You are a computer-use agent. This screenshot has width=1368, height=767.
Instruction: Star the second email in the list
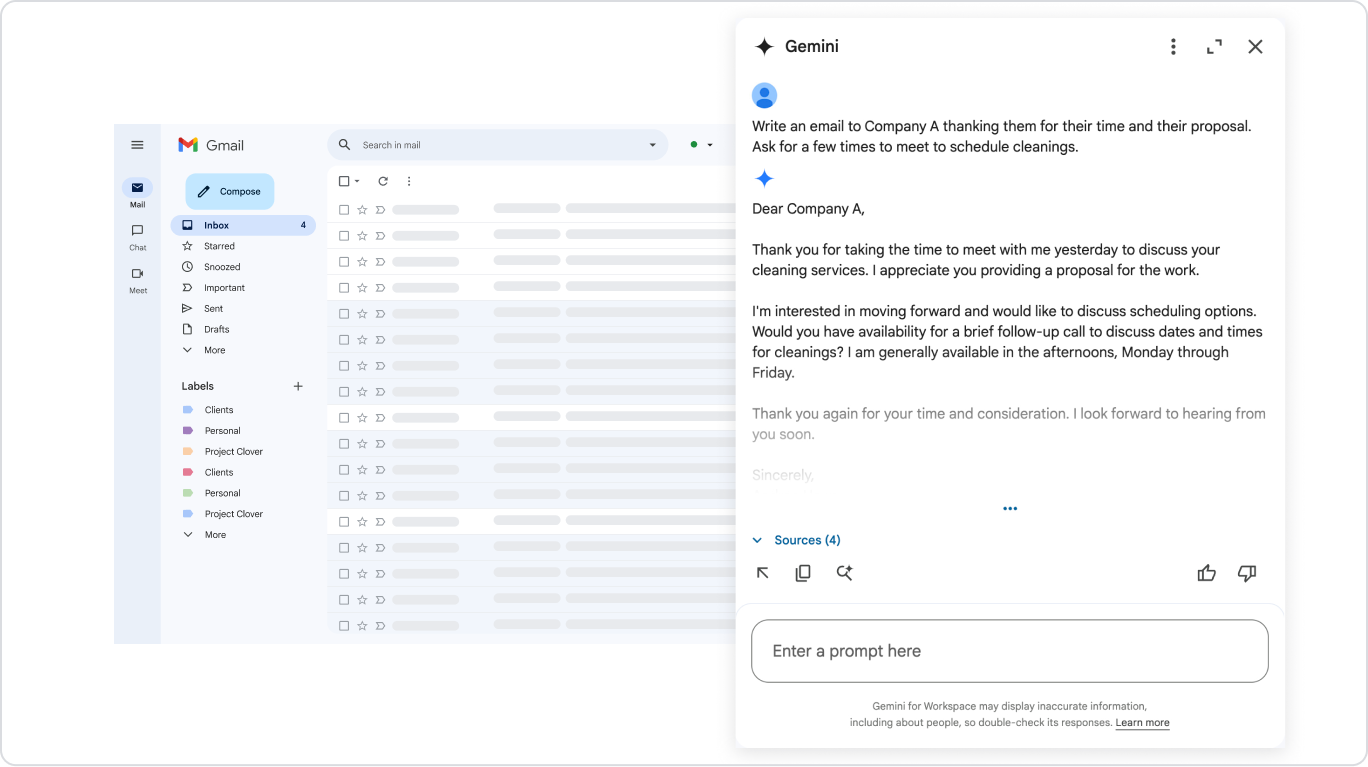(x=362, y=236)
